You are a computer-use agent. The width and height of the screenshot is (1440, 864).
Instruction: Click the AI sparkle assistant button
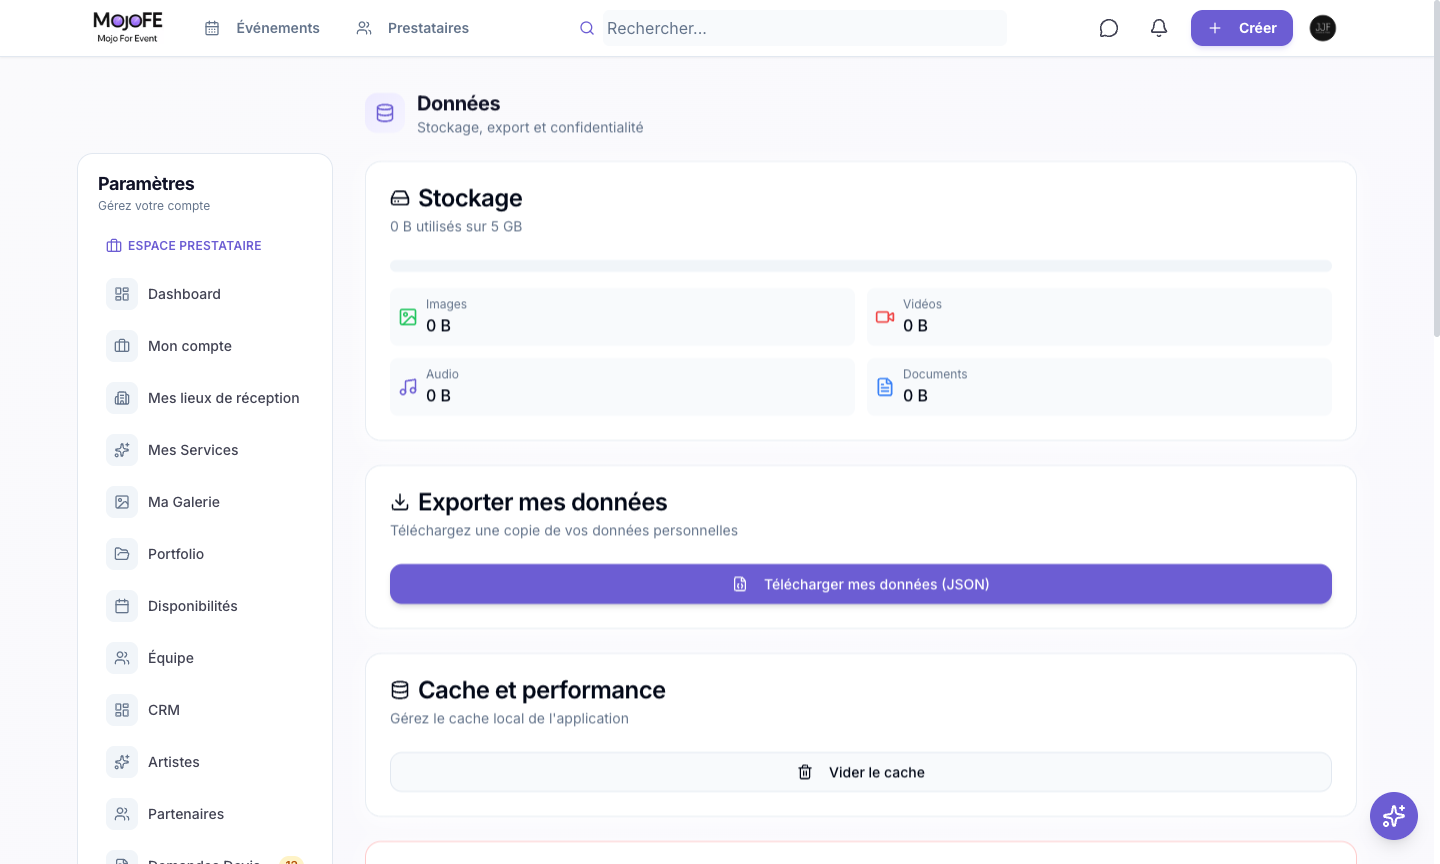pyautogui.click(x=1393, y=816)
